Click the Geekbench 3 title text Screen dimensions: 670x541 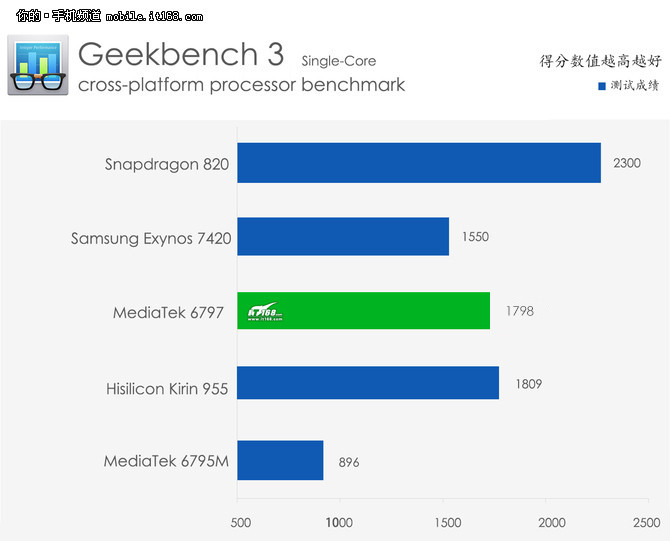pyautogui.click(x=180, y=52)
